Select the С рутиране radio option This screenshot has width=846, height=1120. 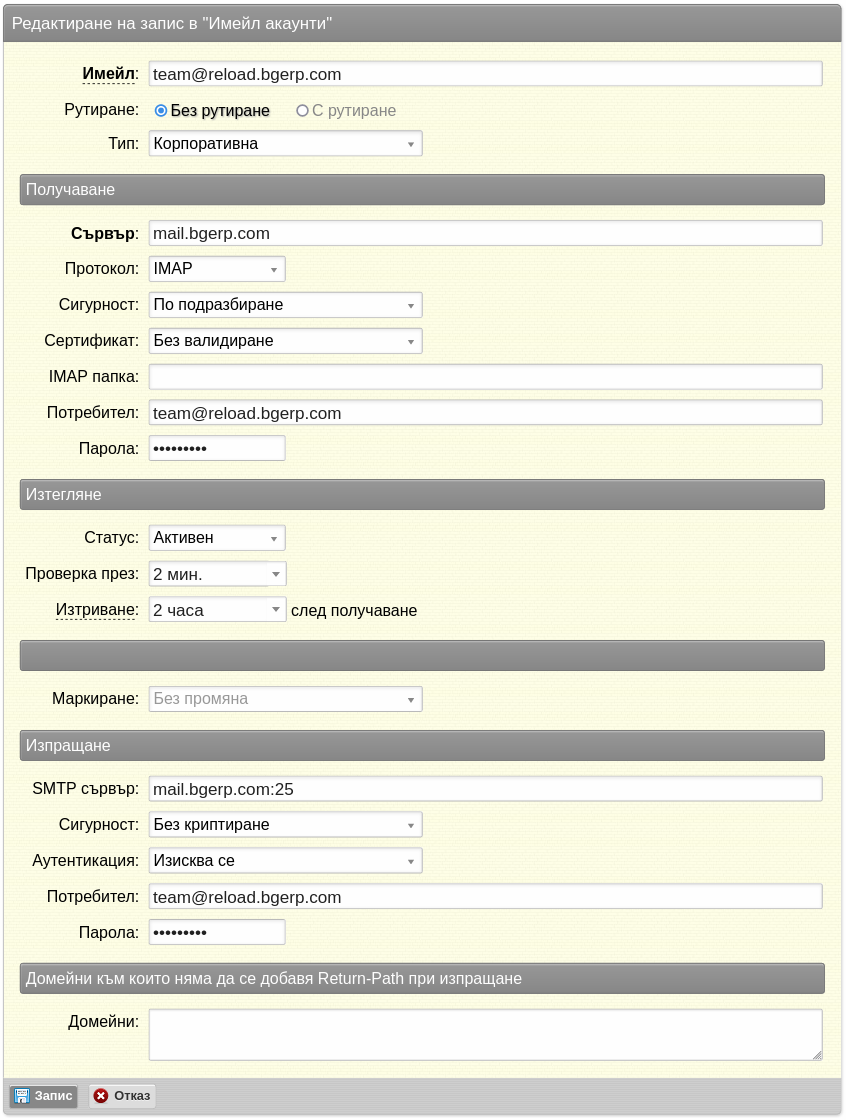click(x=302, y=111)
